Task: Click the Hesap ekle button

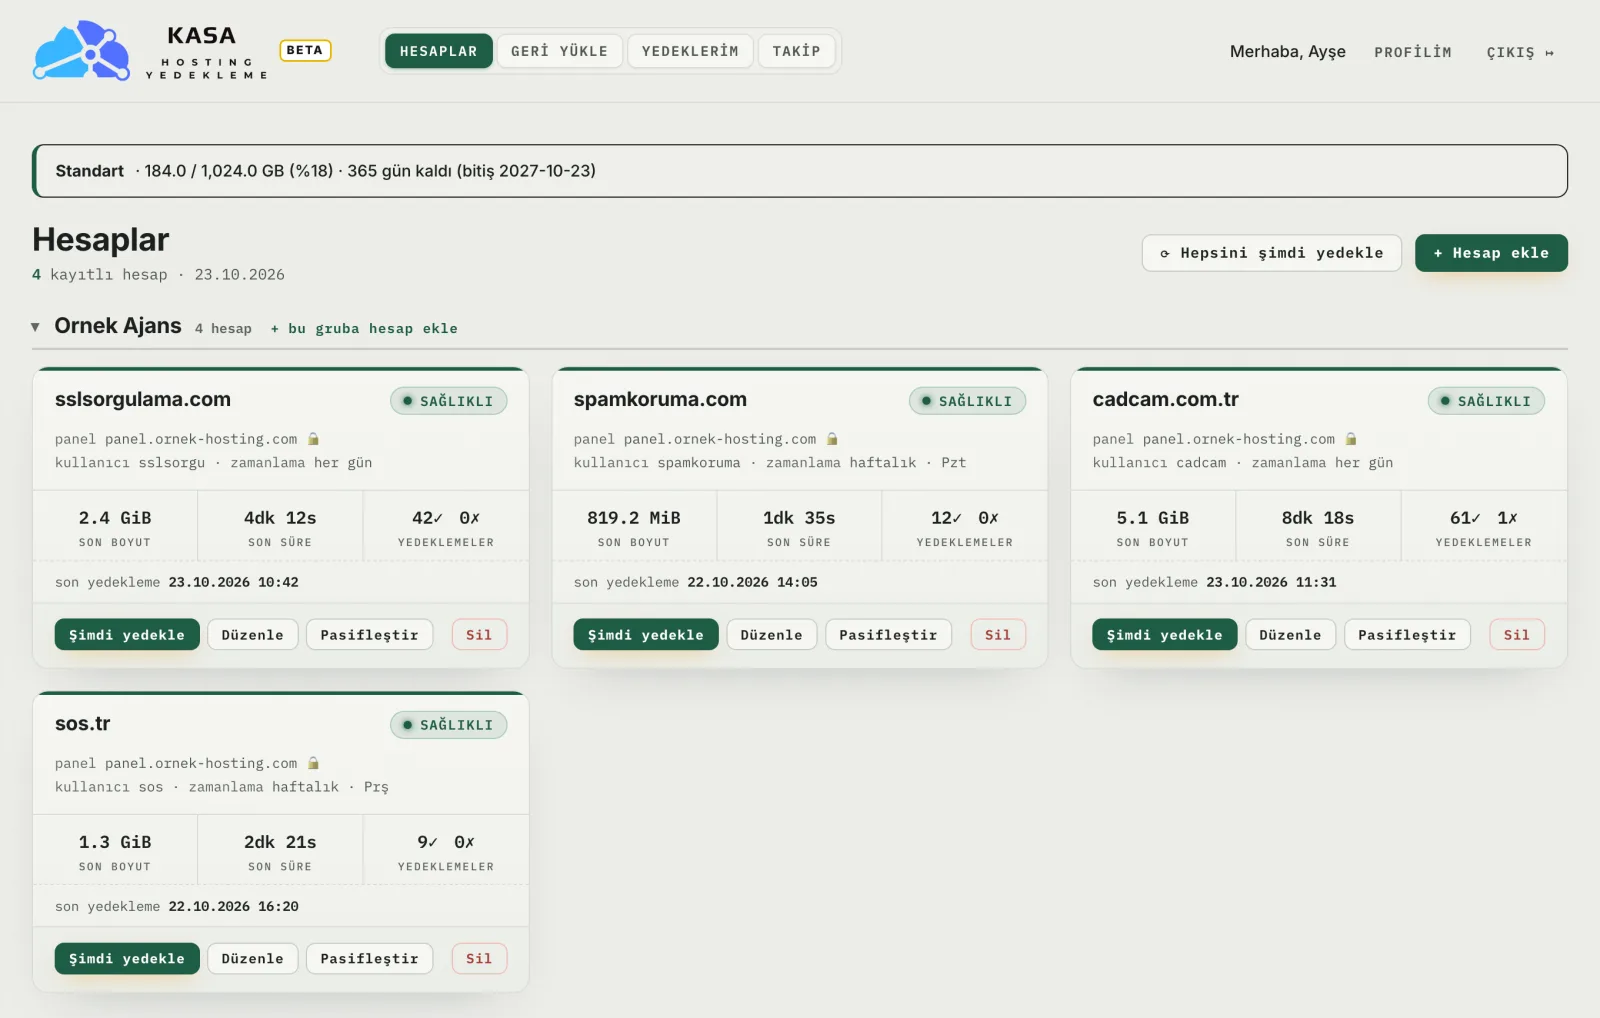Action: [x=1491, y=253]
